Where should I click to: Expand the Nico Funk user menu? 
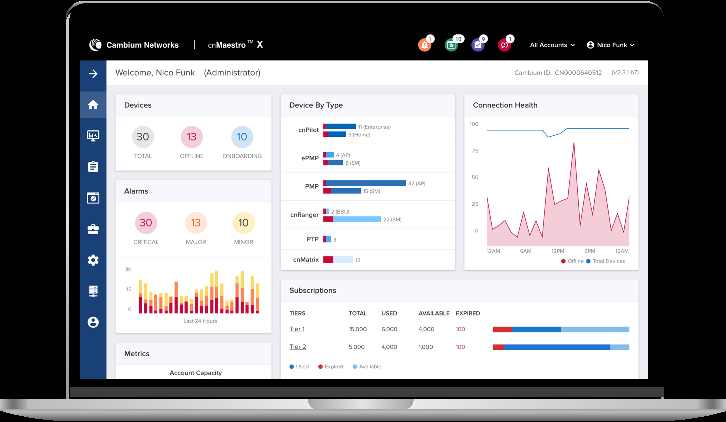[x=610, y=45]
